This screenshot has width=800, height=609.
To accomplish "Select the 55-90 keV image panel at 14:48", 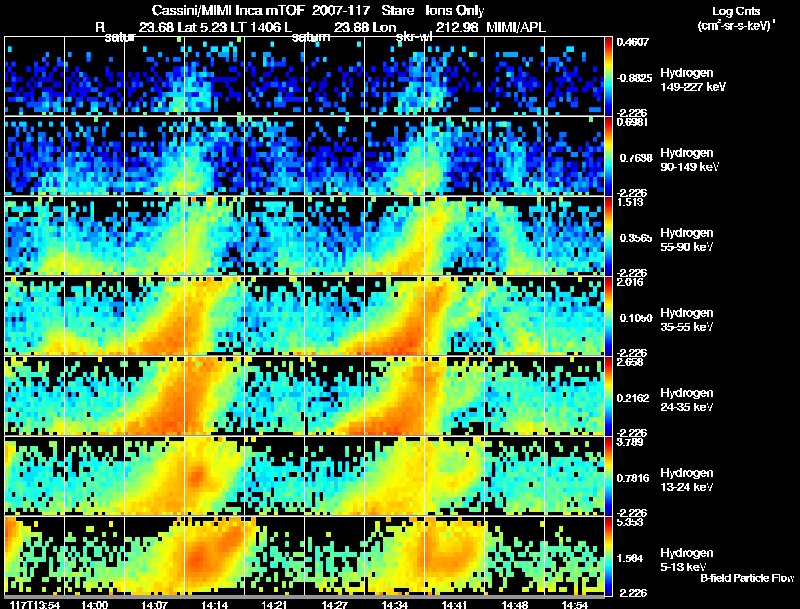I will pyautogui.click(x=514, y=236).
